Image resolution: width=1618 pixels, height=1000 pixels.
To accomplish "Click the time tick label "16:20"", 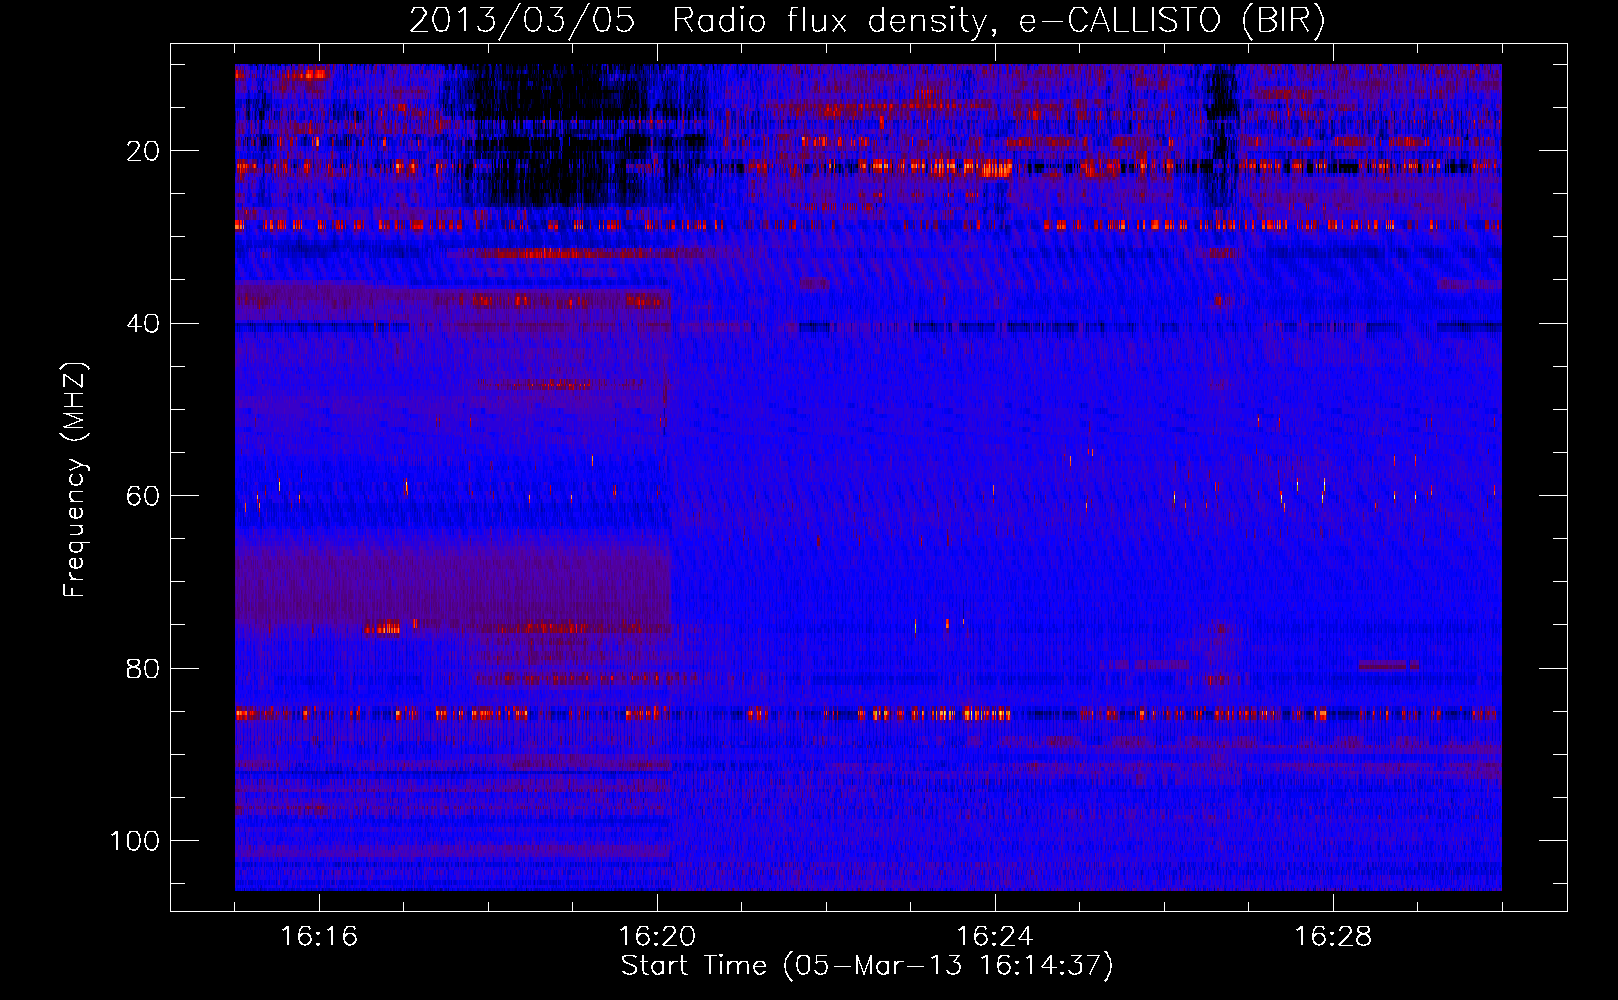I will (x=657, y=936).
